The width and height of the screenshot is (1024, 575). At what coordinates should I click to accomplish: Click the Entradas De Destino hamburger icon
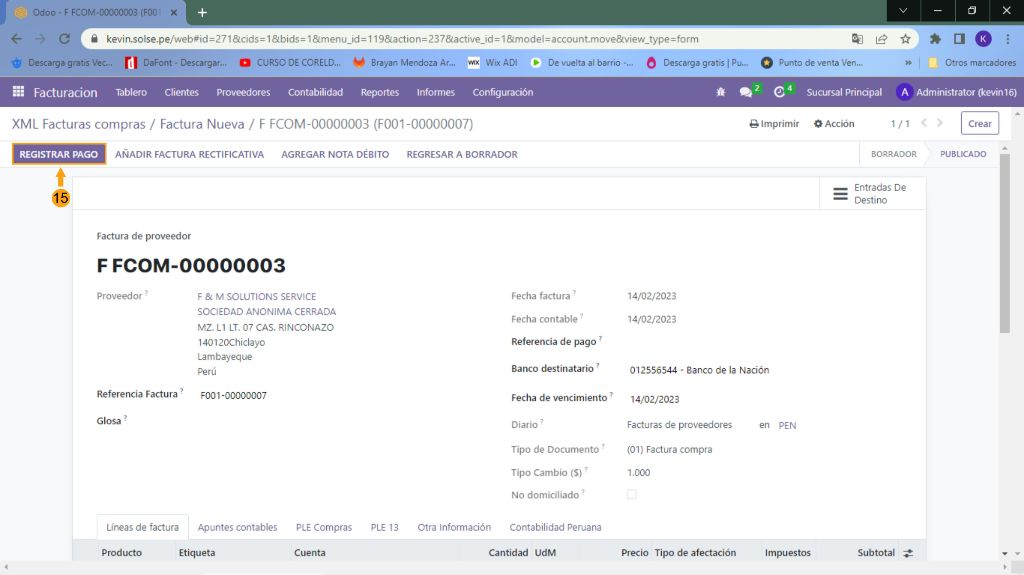coord(839,194)
